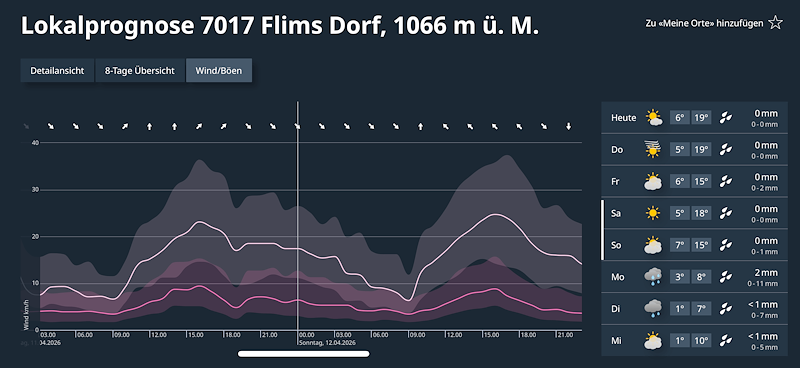
Task: Click Friday's 15° maximum temperature box
Action: pos(702,181)
